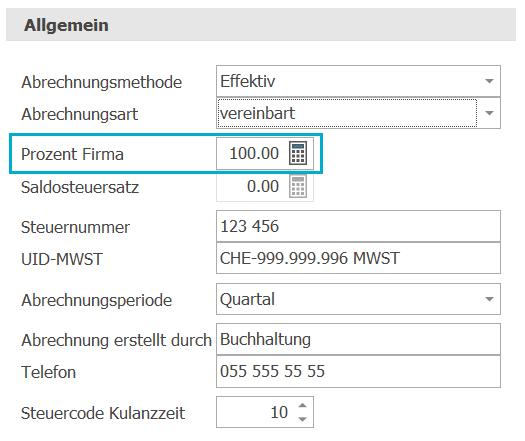This screenshot has width=525, height=441.
Task: Click the Abrechnungsmethode label
Action: tap(101, 82)
